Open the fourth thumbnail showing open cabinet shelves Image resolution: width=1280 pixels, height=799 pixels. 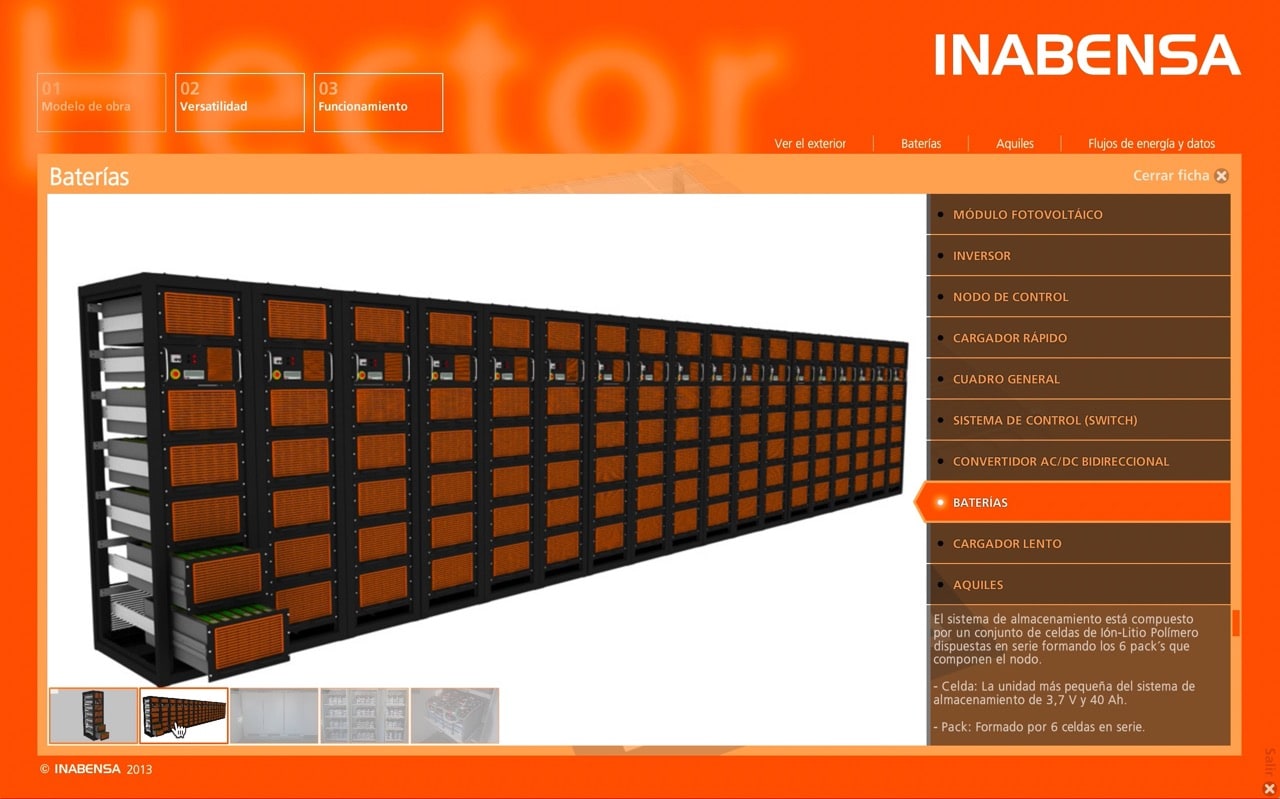pyautogui.click(x=364, y=715)
